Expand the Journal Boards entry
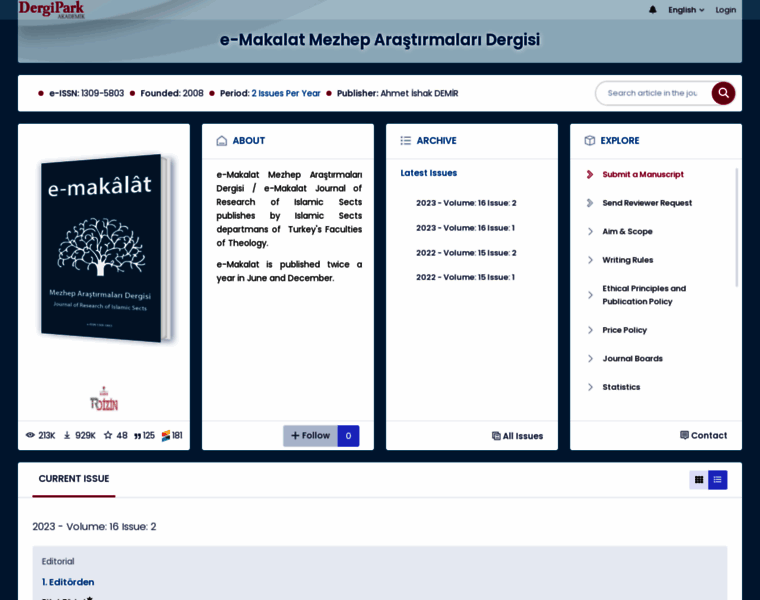This screenshot has width=760, height=600. pos(632,358)
